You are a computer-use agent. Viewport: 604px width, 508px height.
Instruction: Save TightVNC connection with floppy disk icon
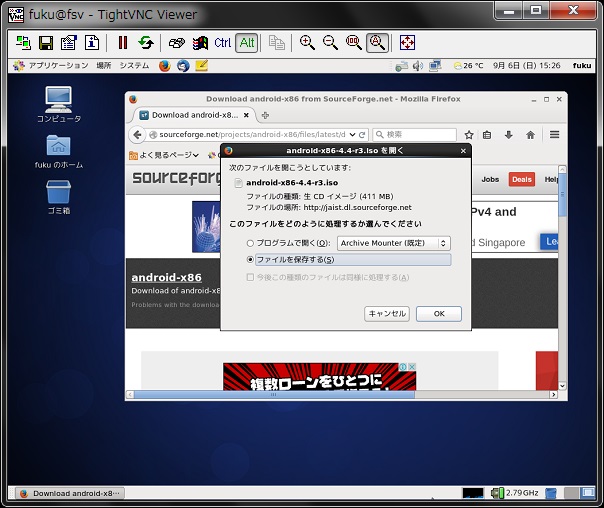[x=46, y=42]
